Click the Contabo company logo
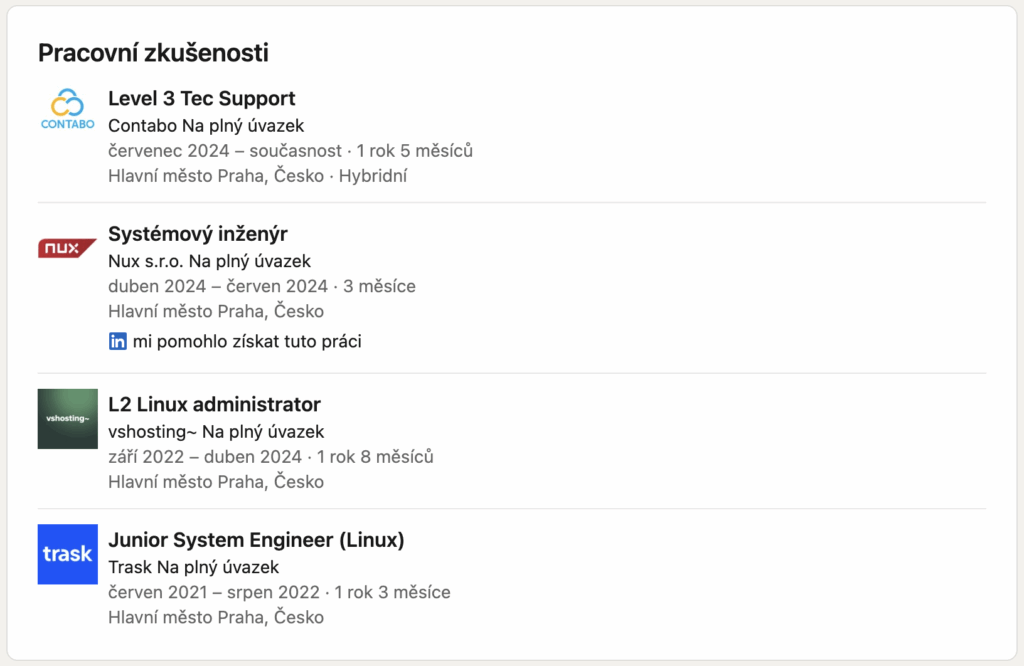This screenshot has width=1024, height=666. (68, 109)
